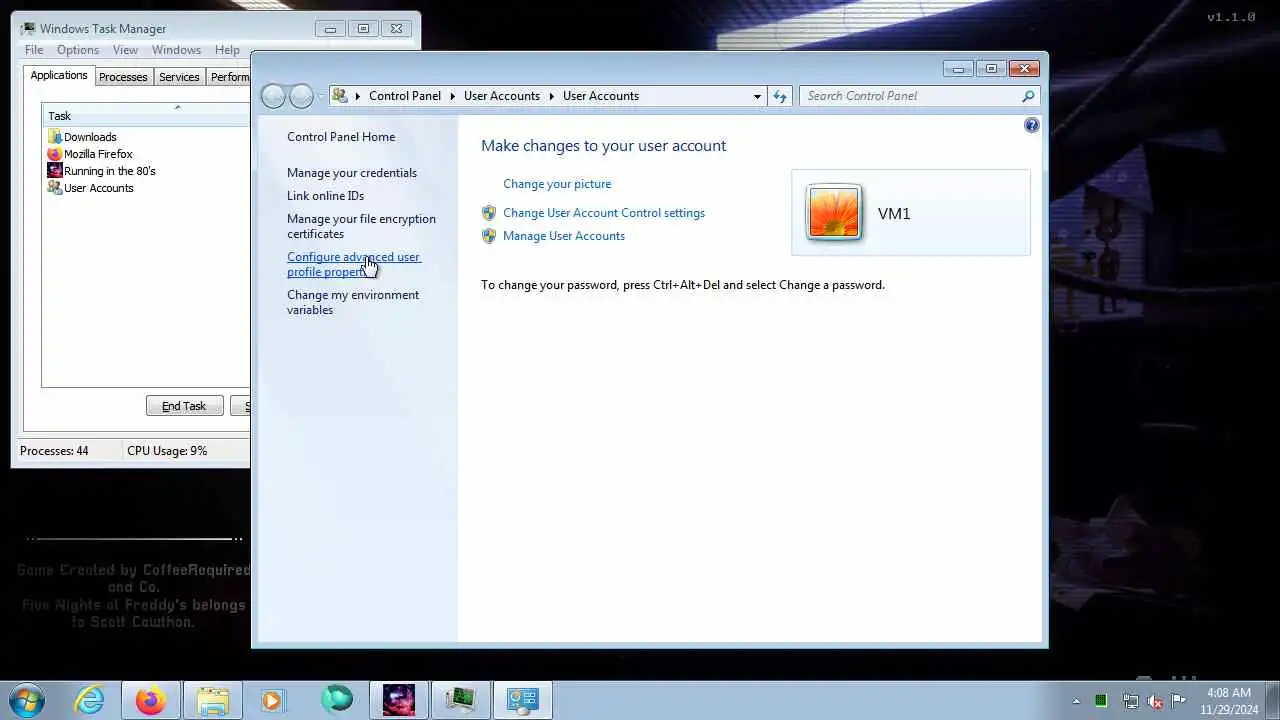Click the muted volume tray icon
The height and width of the screenshot is (720, 1280).
1156,701
